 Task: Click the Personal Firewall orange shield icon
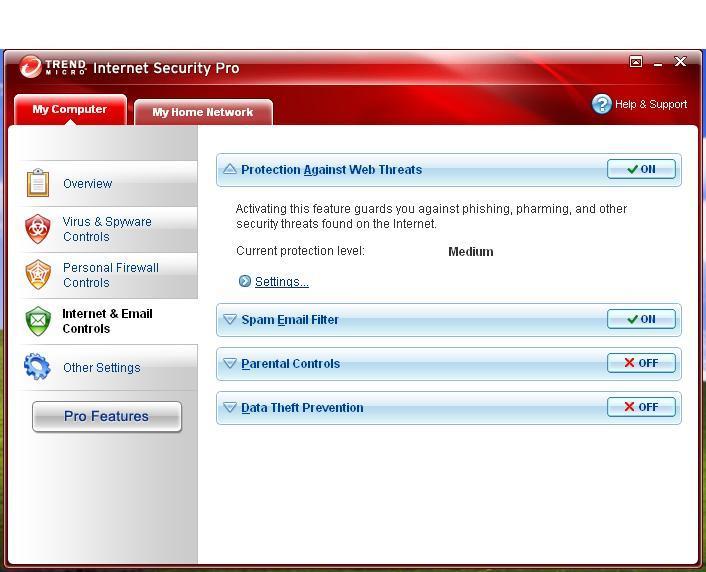point(38,275)
